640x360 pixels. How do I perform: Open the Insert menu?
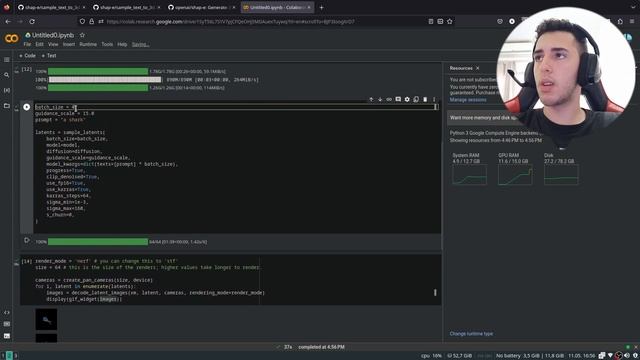click(x=69, y=44)
